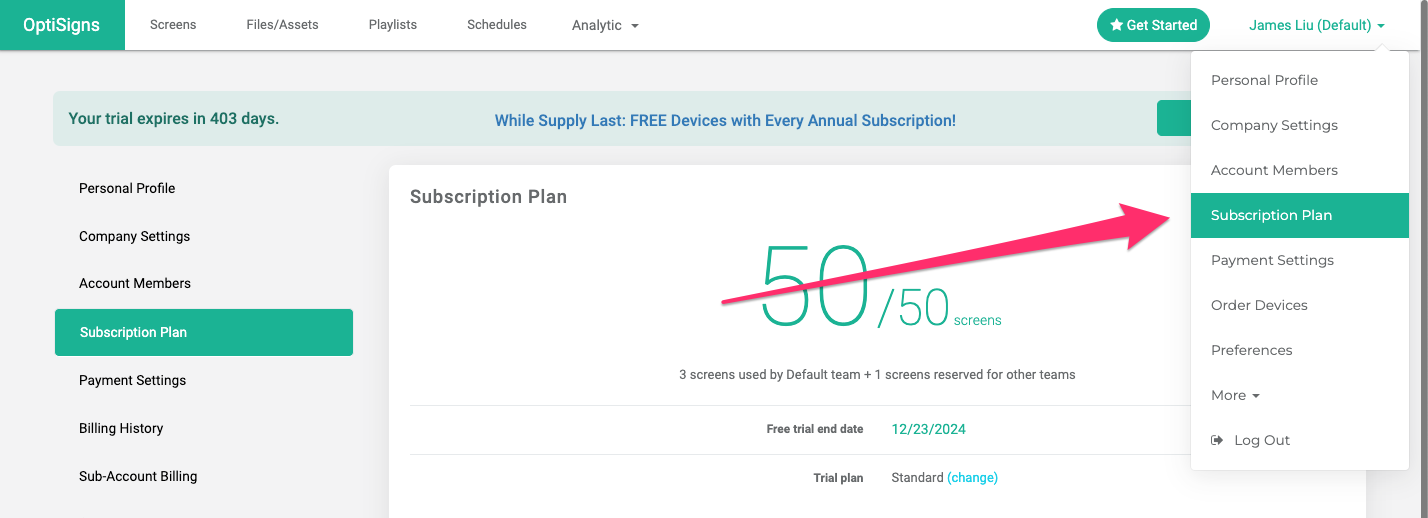1428x518 pixels.
Task: Click the star icon in Get Started
Action: coord(1117,25)
